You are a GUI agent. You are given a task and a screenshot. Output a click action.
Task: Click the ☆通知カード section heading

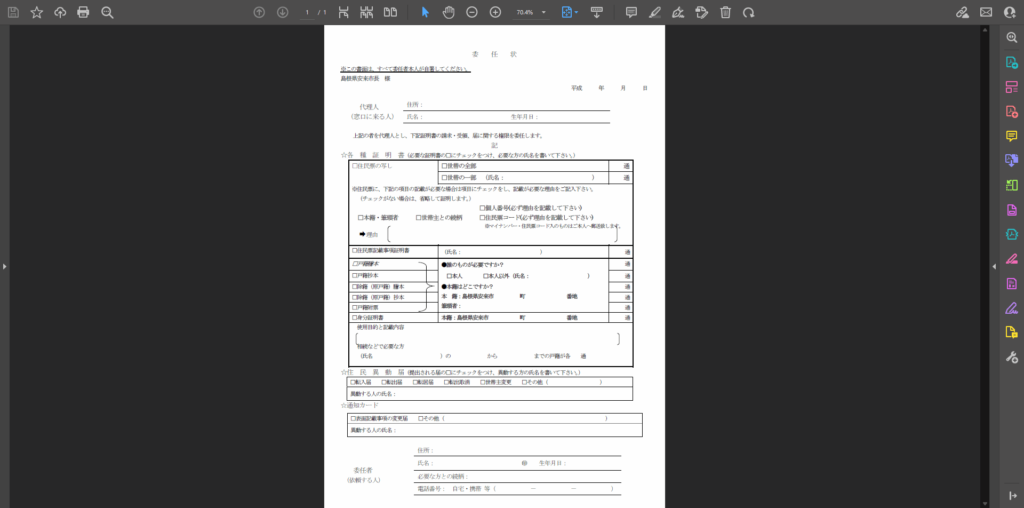pyautogui.click(x=360, y=405)
